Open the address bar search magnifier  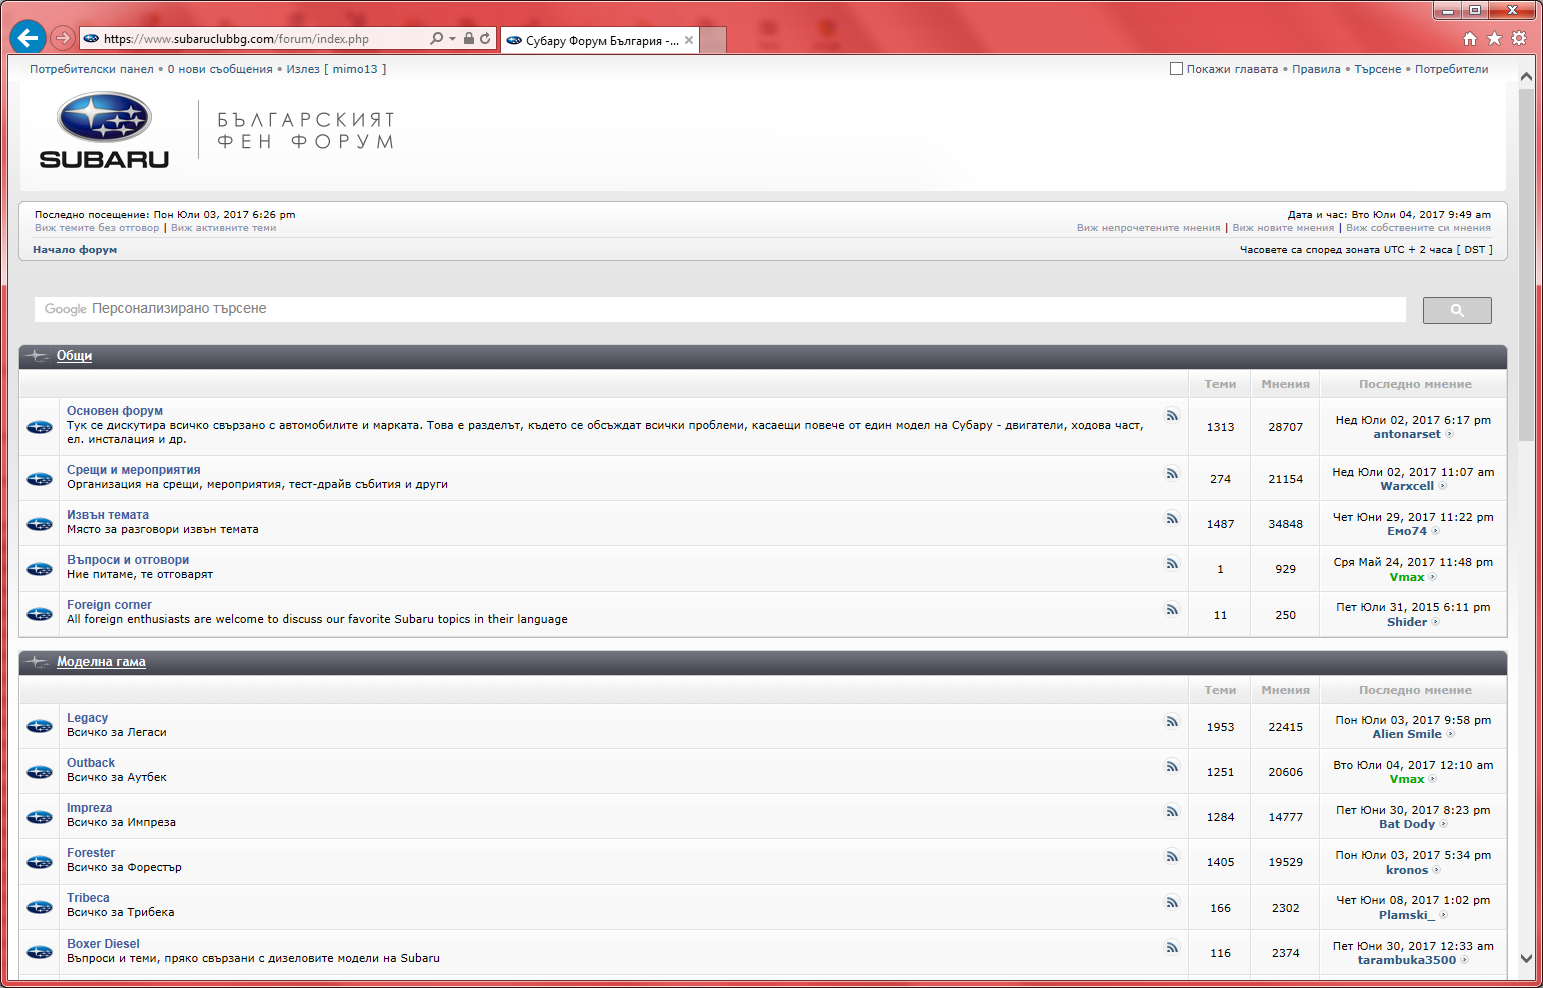pyautogui.click(x=436, y=39)
